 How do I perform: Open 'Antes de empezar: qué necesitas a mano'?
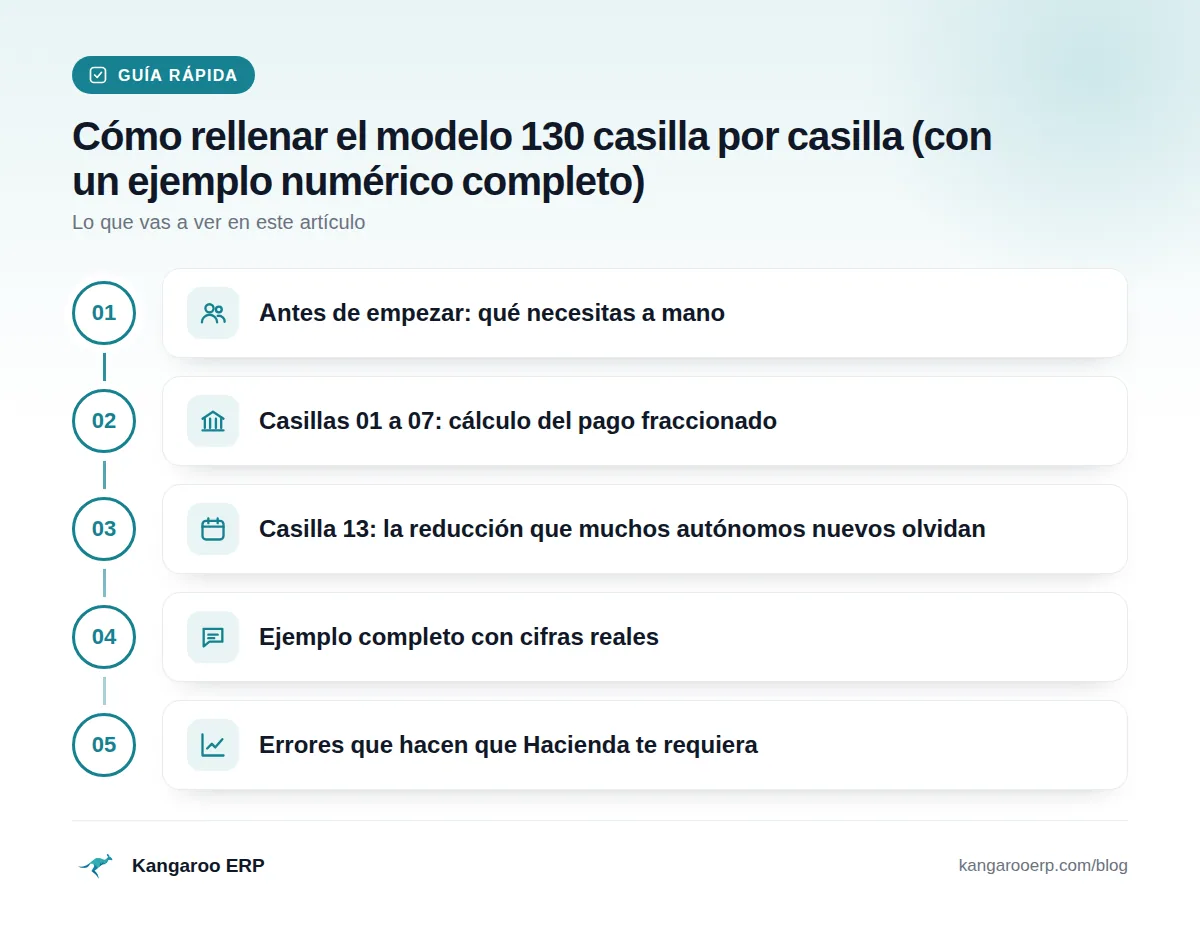[x=645, y=313]
